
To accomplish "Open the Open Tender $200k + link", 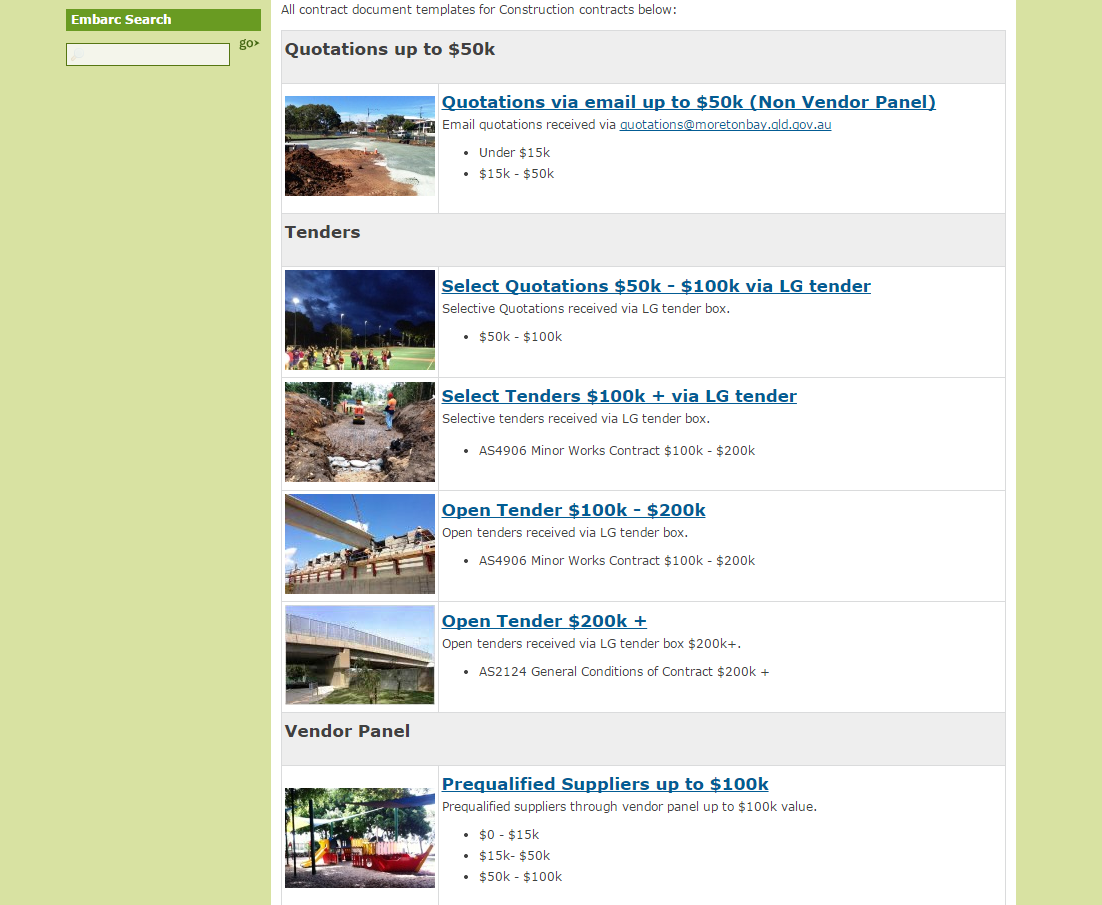I will pyautogui.click(x=544, y=621).
